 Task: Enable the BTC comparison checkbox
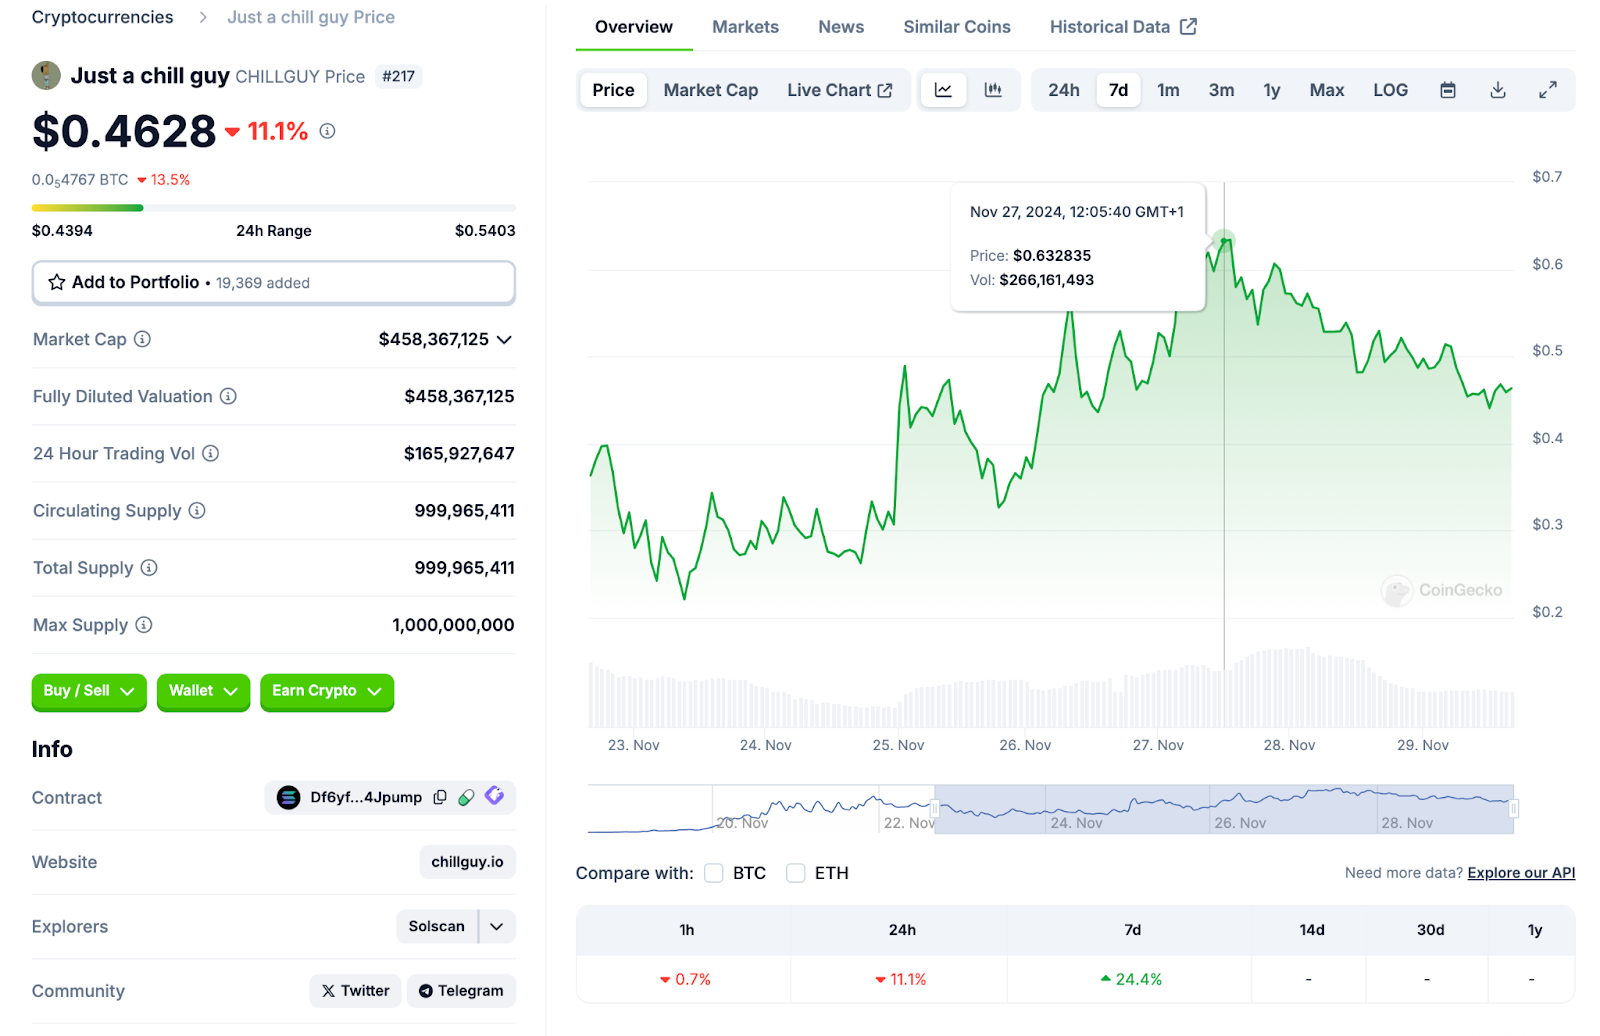pyautogui.click(x=713, y=872)
